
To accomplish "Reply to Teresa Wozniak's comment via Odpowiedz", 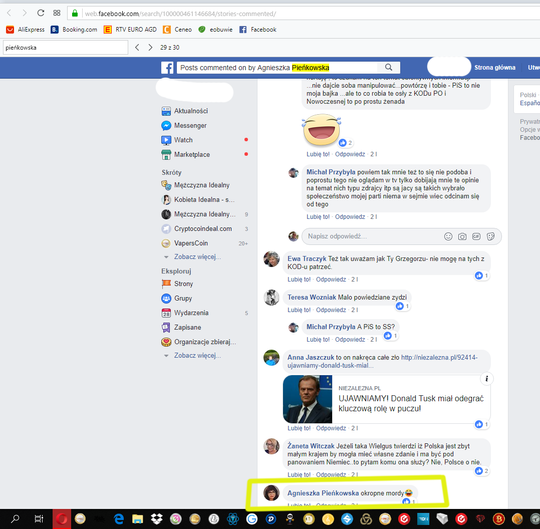I will pos(331,310).
